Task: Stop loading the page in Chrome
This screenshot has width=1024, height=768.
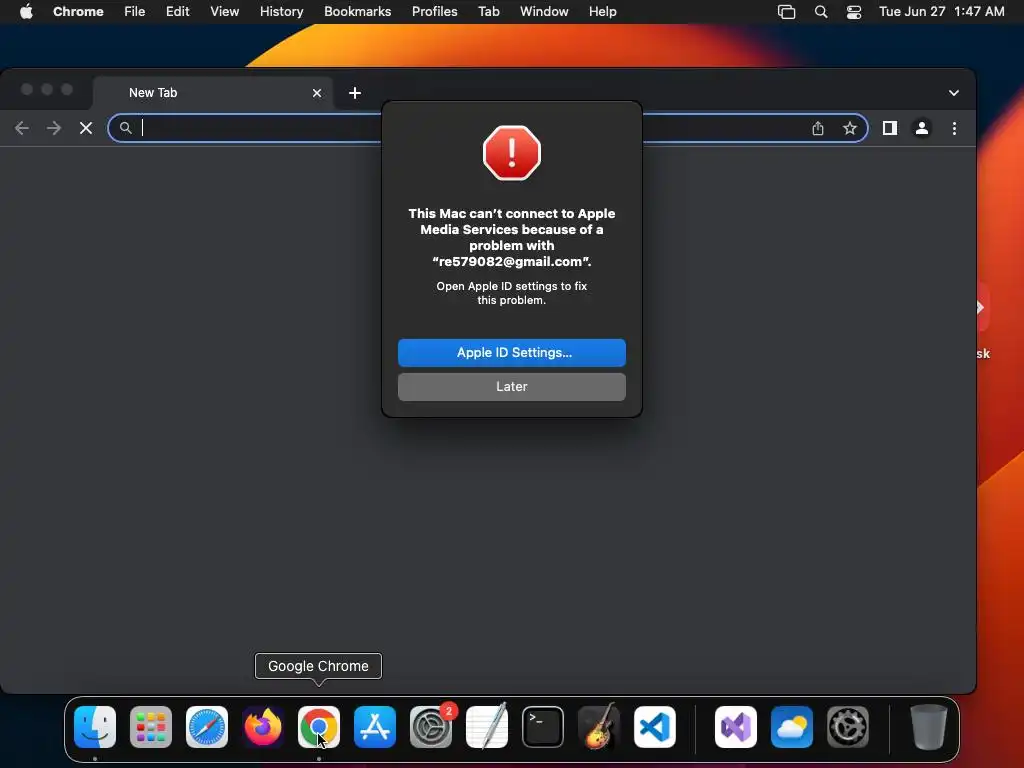Action: click(x=86, y=128)
